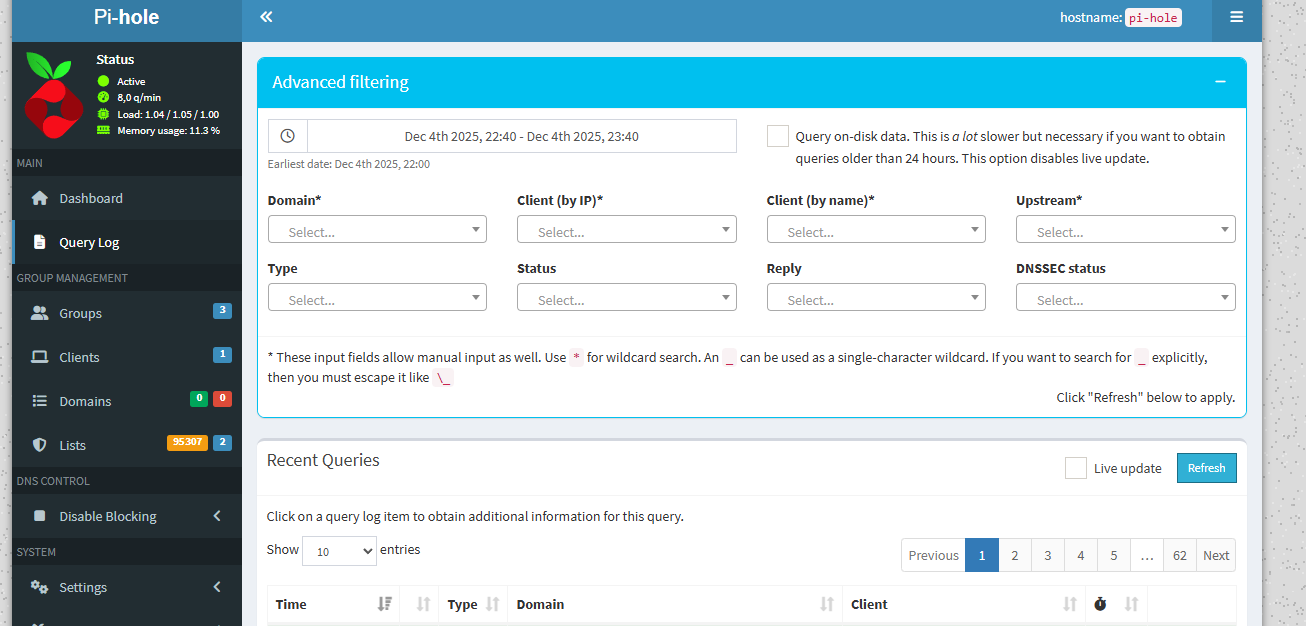Screen dimensions: 1306x626
Task: Click the Refresh button
Action: (x=1206, y=468)
